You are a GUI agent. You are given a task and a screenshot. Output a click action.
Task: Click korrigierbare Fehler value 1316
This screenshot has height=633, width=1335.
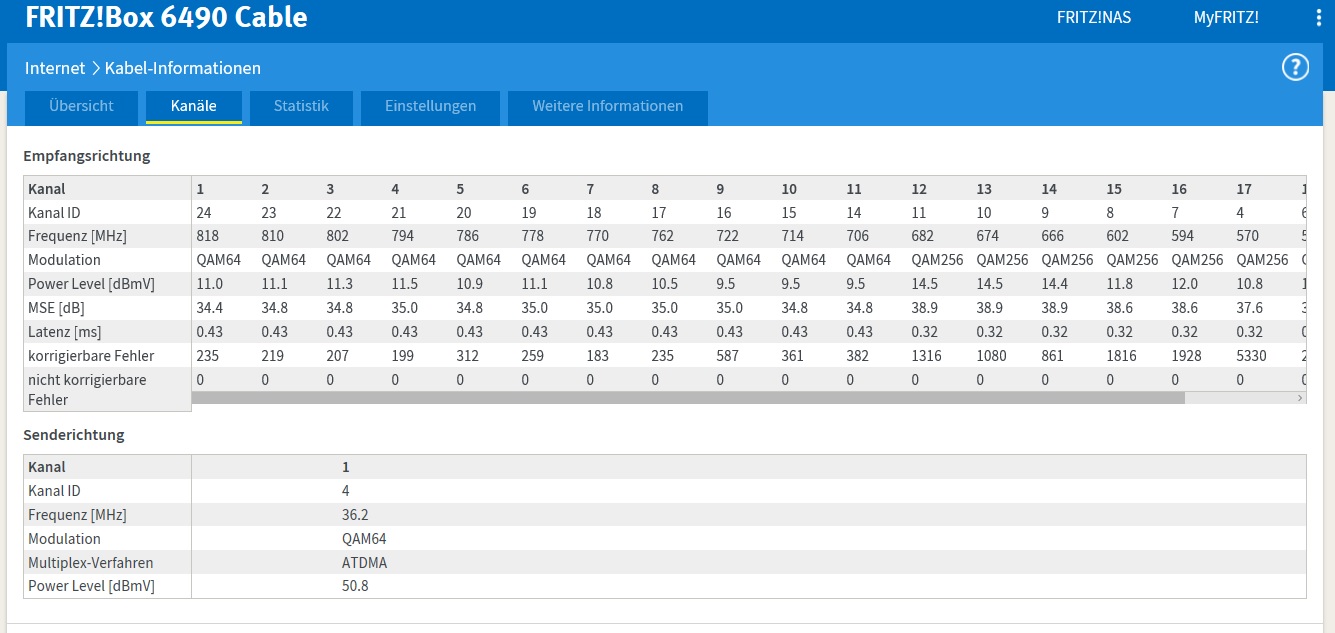927,356
